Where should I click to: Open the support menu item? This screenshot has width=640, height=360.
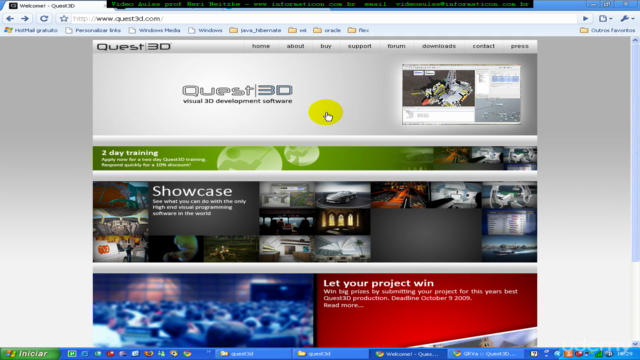click(360, 46)
